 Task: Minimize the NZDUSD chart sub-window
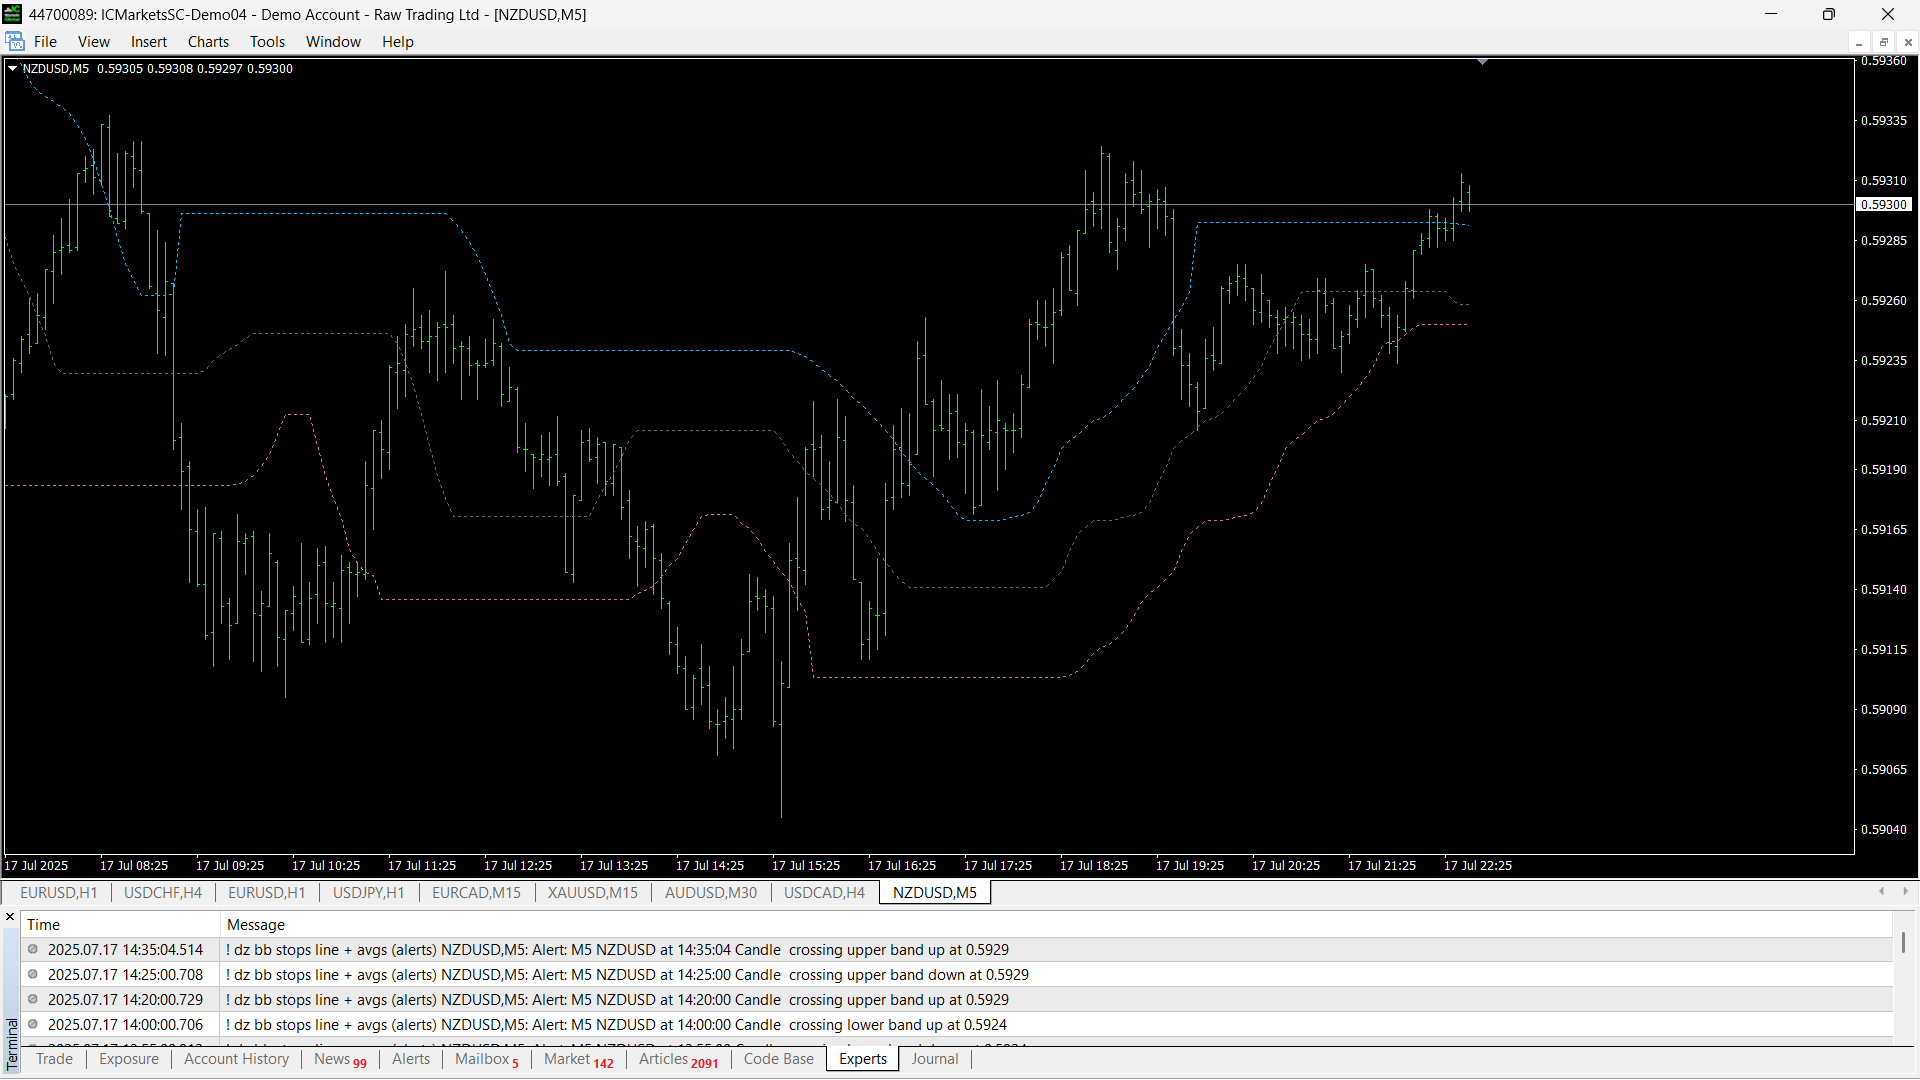(1859, 42)
